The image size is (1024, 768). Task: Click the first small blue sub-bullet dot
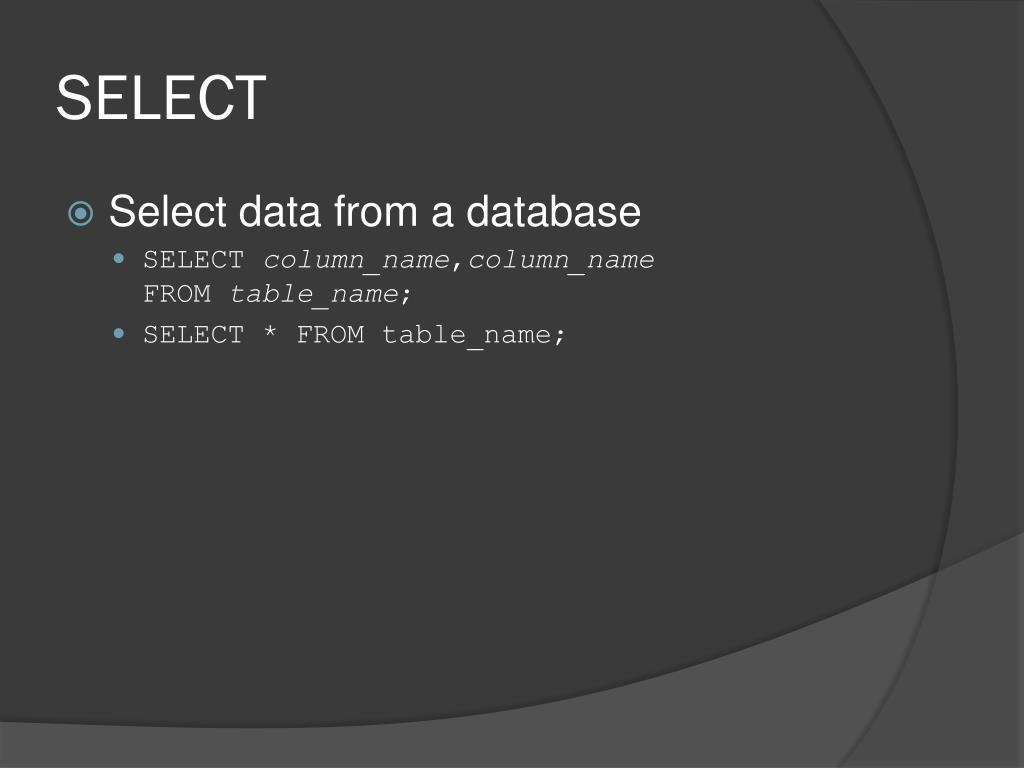119,259
